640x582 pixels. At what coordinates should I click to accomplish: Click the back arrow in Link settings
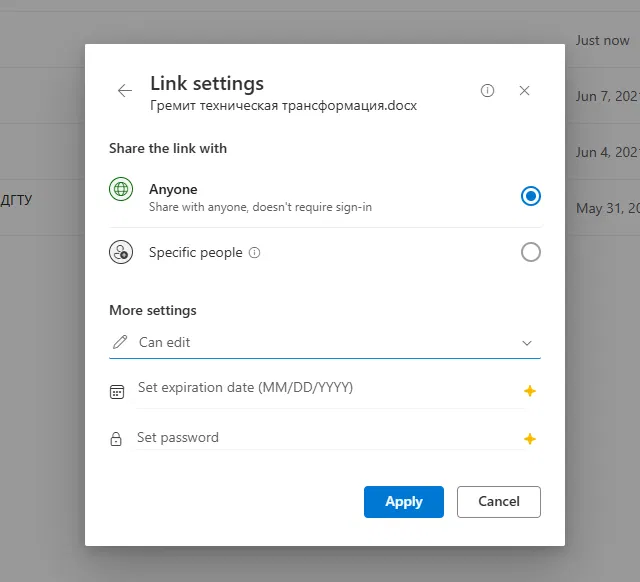[125, 91]
